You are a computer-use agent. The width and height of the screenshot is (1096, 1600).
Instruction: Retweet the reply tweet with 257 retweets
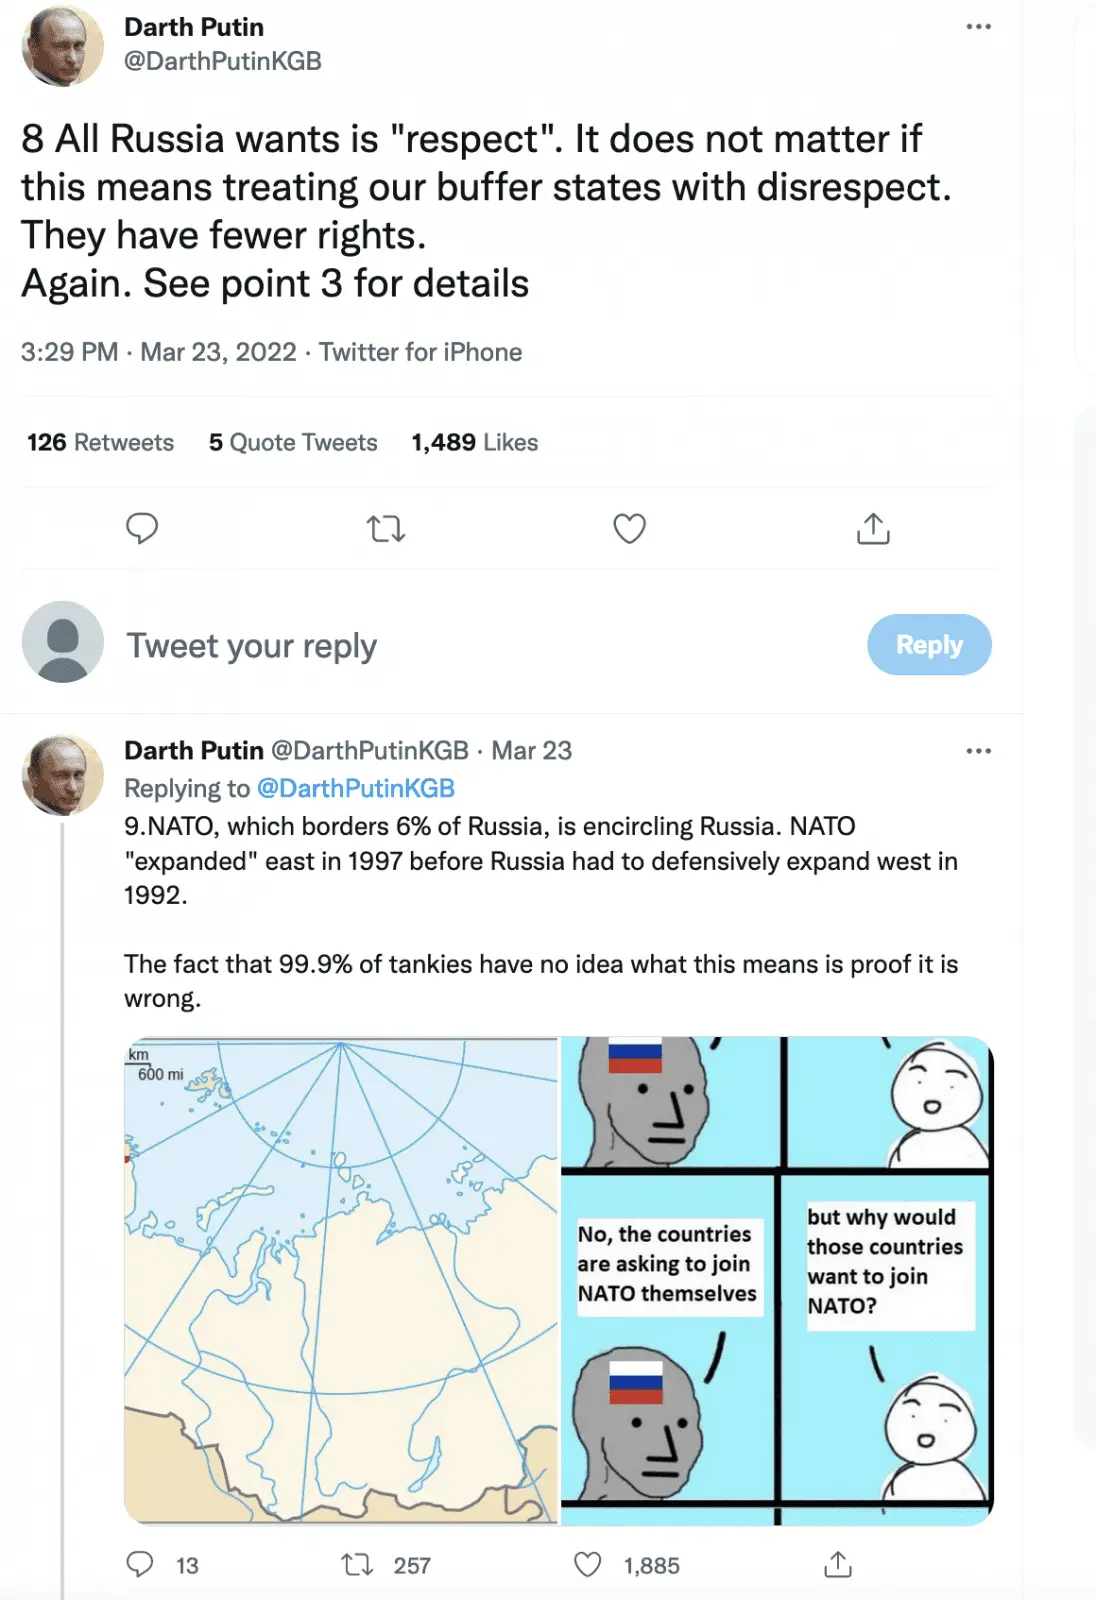[x=357, y=1564]
